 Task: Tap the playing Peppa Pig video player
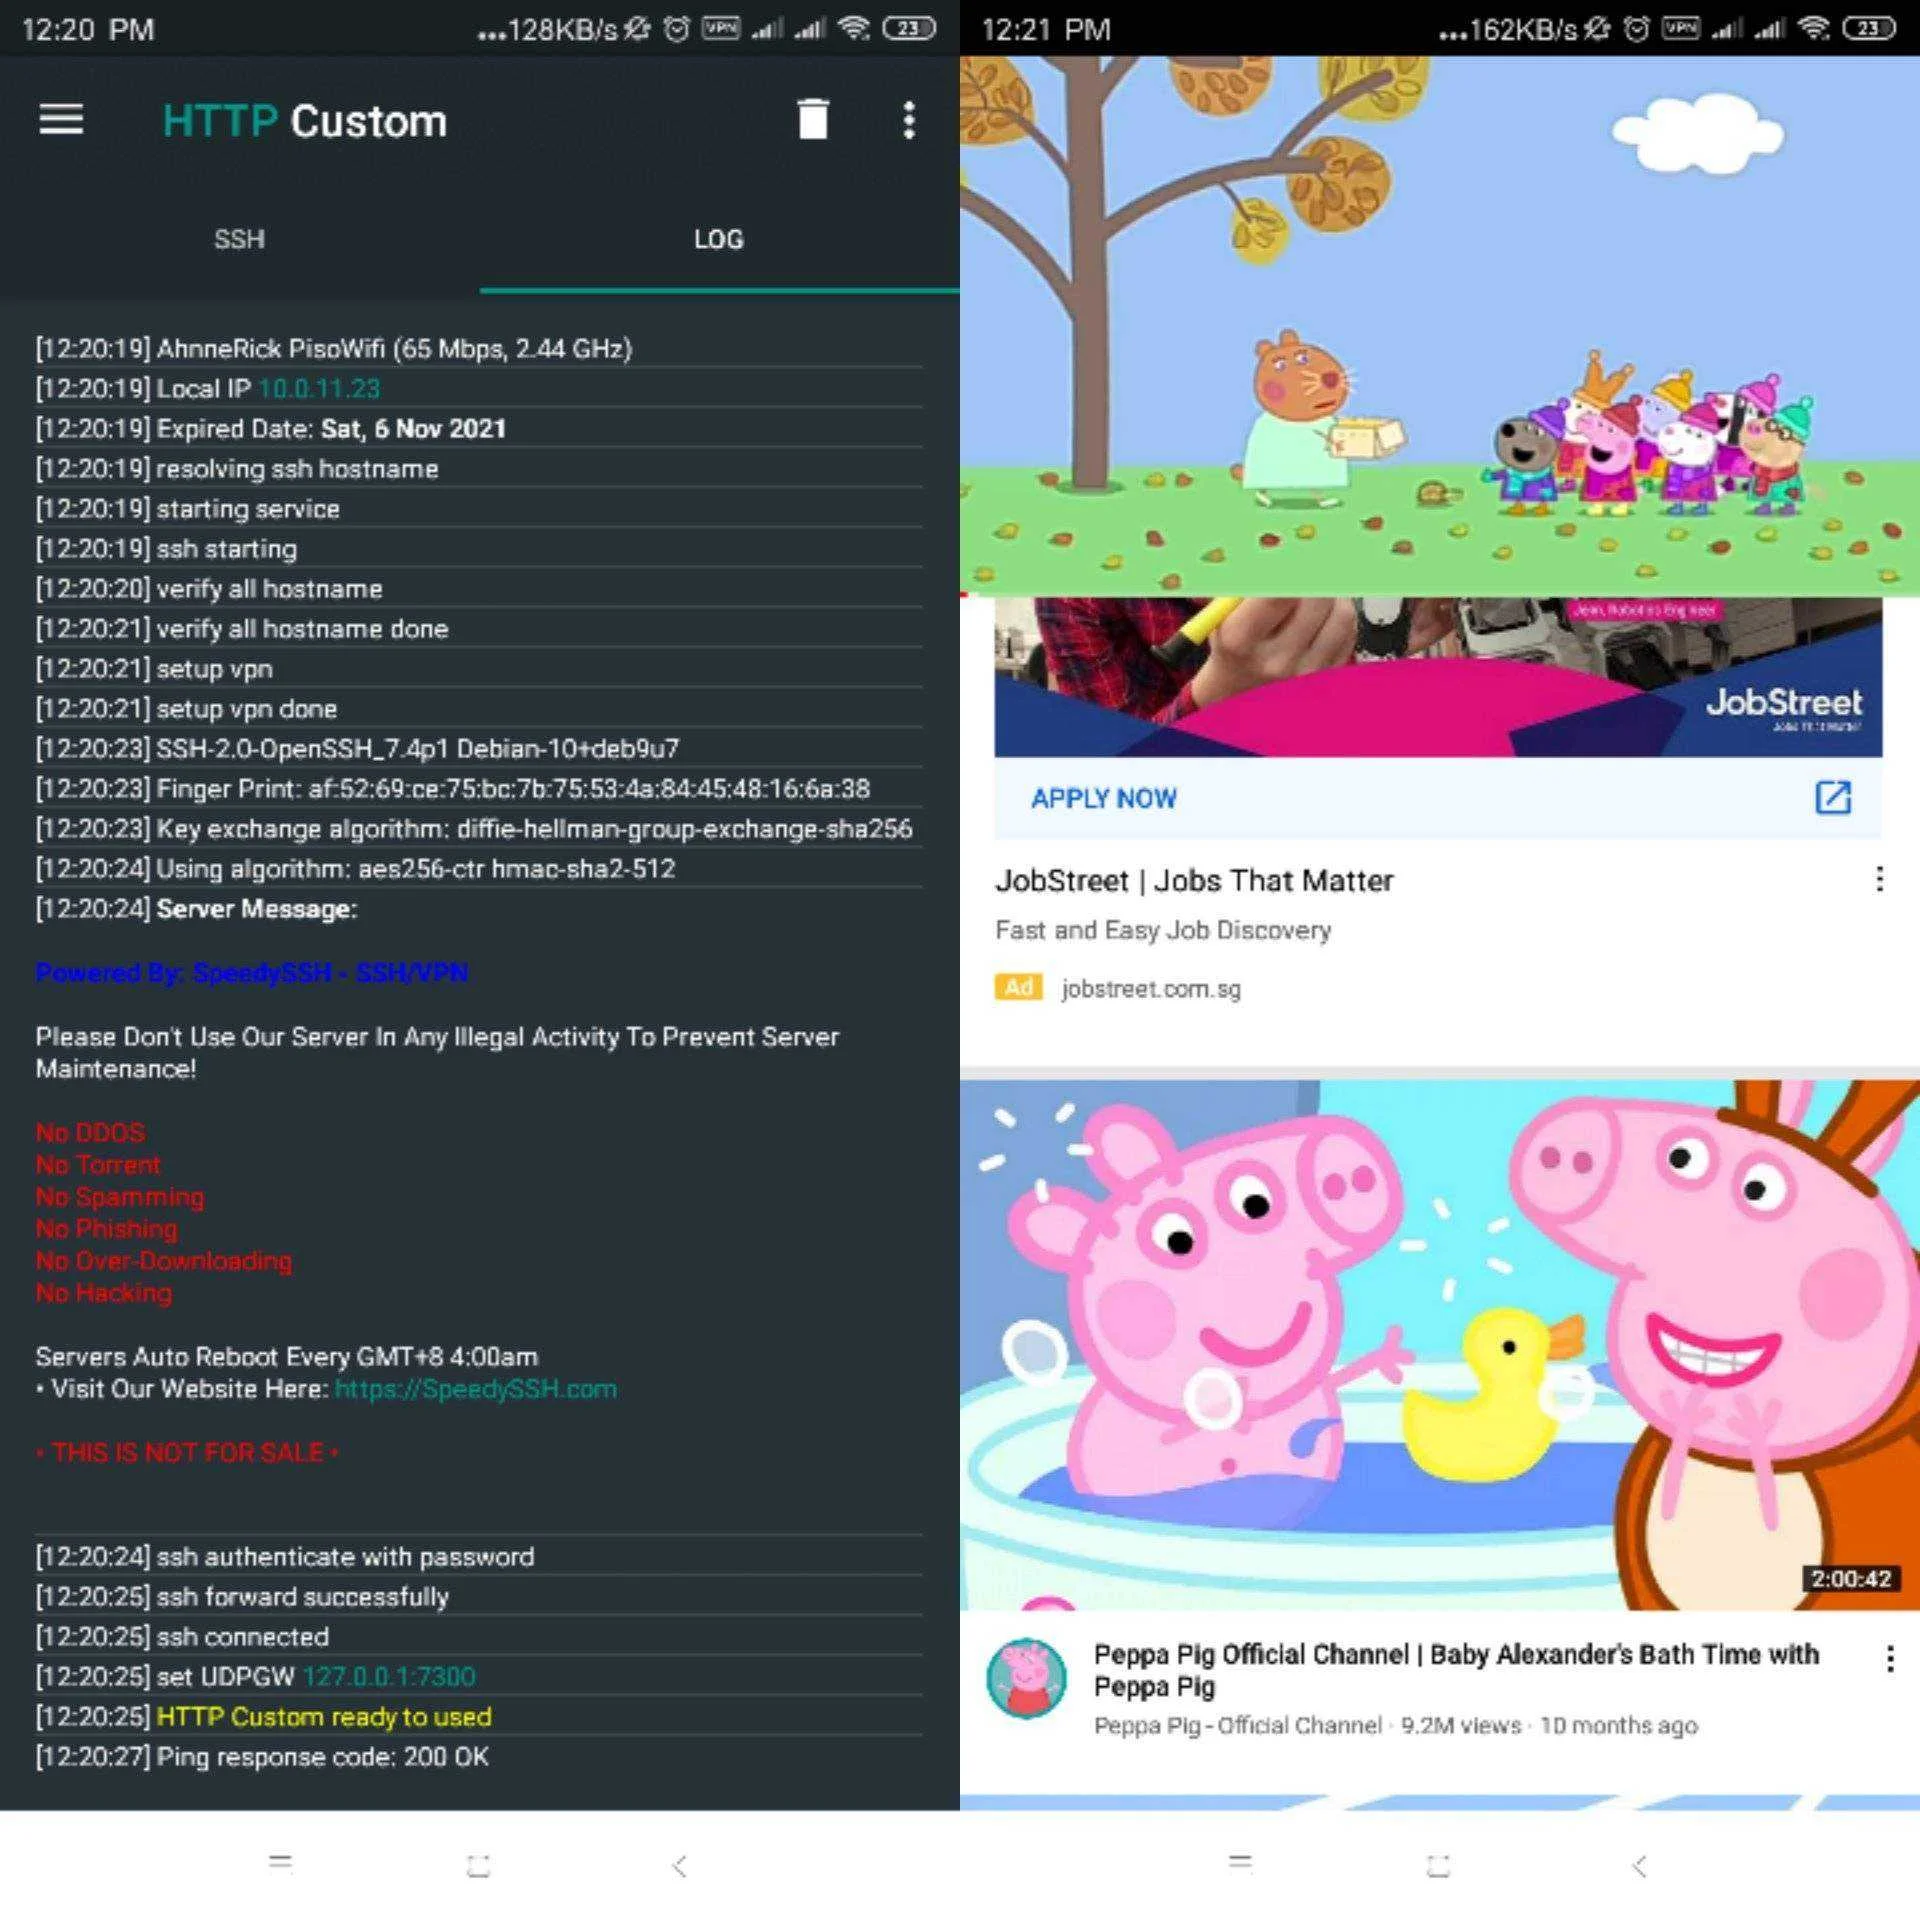[x=1440, y=326]
